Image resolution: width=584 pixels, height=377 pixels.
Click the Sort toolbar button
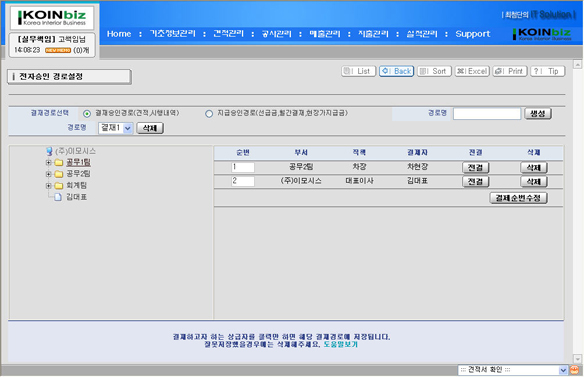434,71
